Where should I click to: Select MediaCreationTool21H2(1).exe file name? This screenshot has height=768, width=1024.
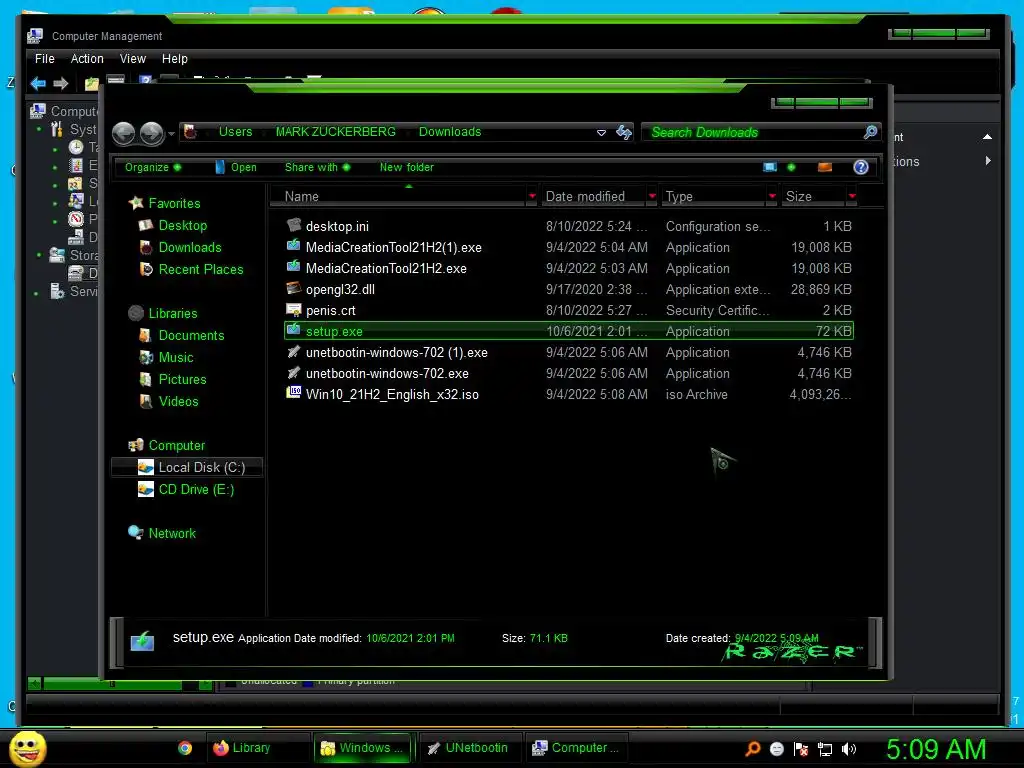(x=393, y=248)
